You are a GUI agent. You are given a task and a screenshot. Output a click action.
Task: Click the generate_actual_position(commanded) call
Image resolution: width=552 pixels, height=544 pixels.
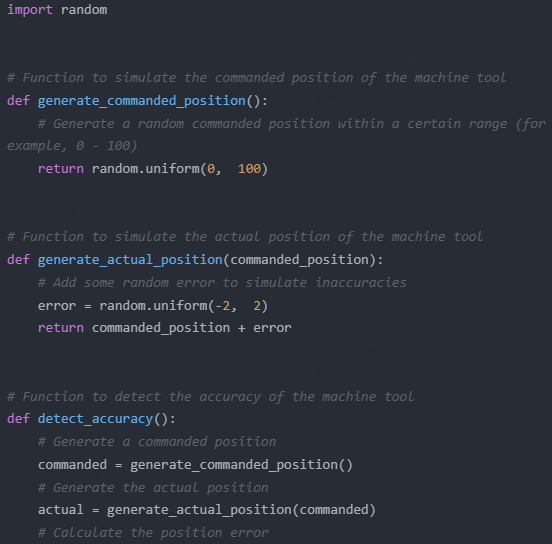(x=242, y=510)
